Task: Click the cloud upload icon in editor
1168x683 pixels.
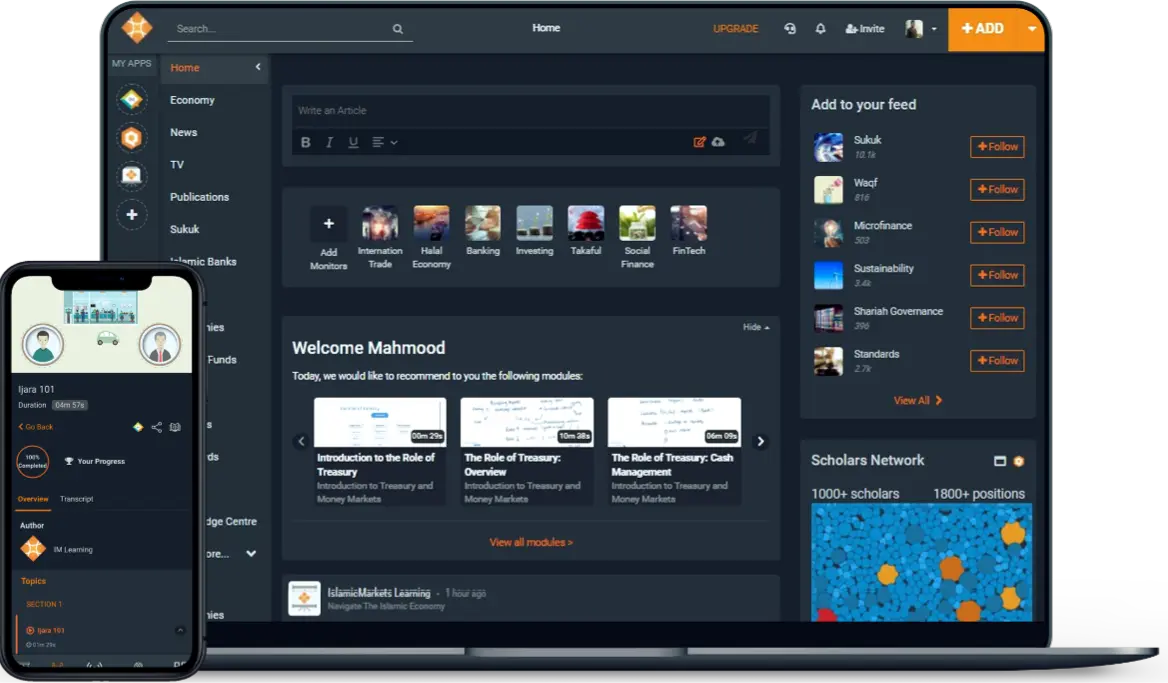Action: [718, 142]
